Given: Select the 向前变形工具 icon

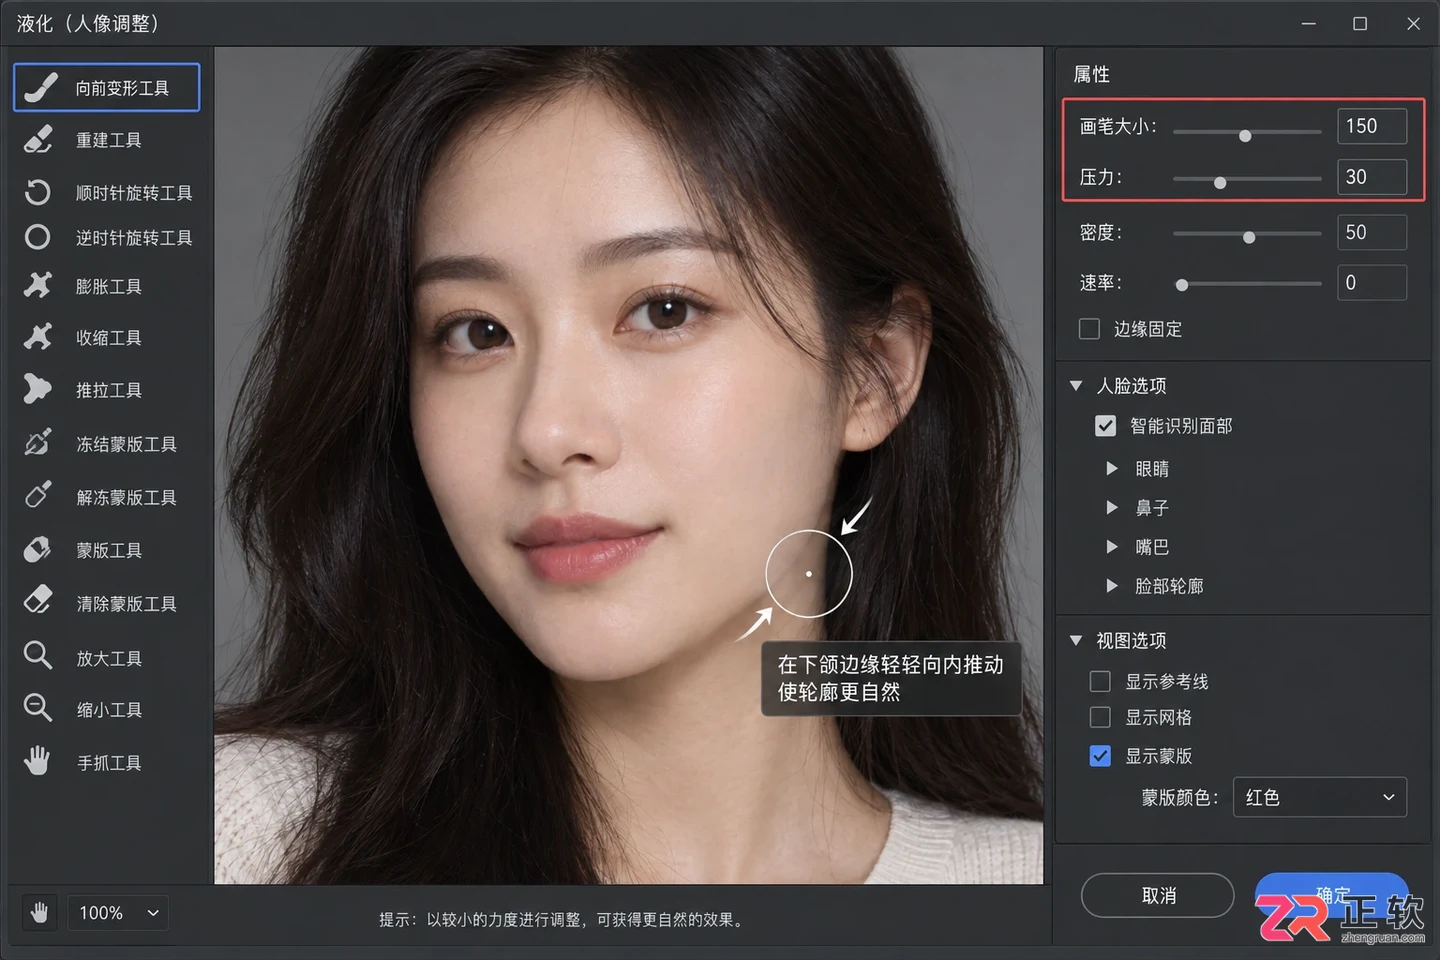Looking at the screenshot, I should tap(40, 87).
